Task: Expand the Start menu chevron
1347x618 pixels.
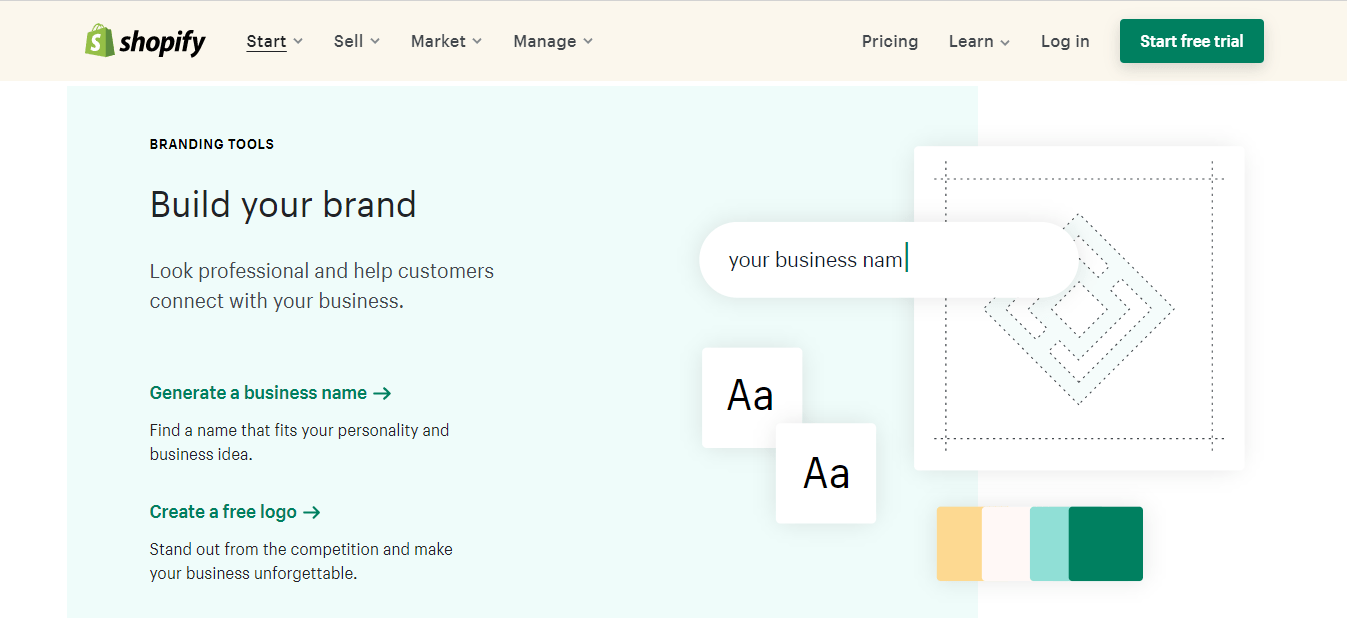Action: pyautogui.click(x=298, y=42)
